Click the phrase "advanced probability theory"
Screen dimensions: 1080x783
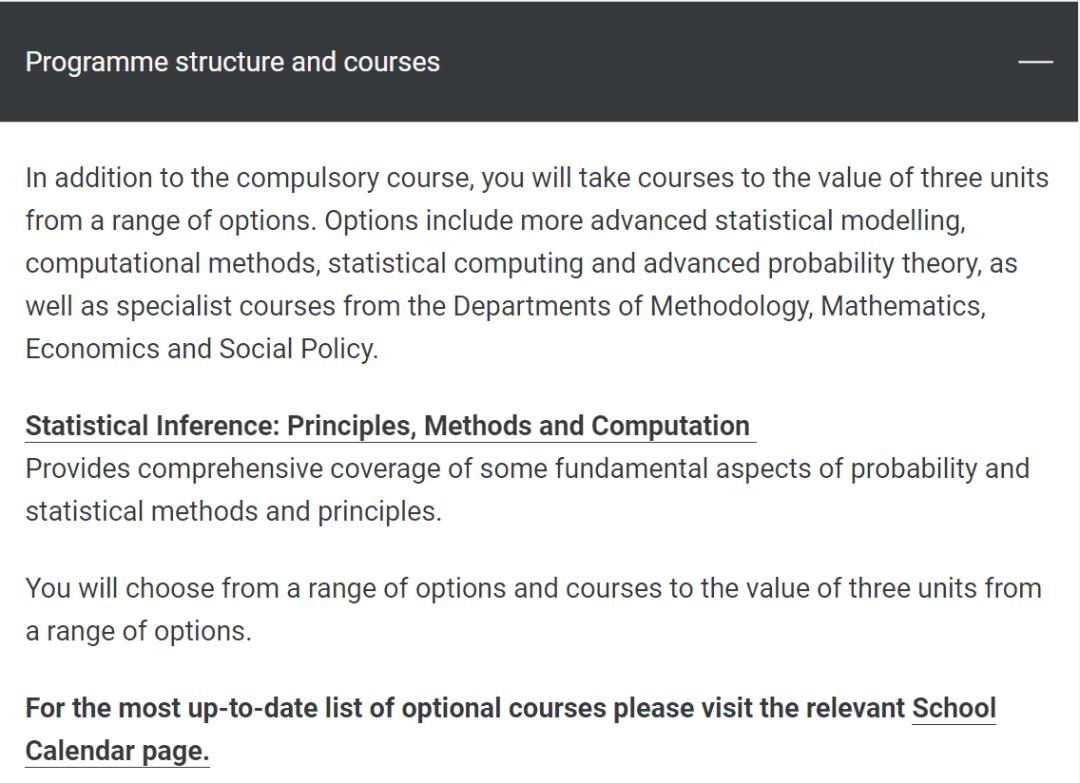click(811, 263)
